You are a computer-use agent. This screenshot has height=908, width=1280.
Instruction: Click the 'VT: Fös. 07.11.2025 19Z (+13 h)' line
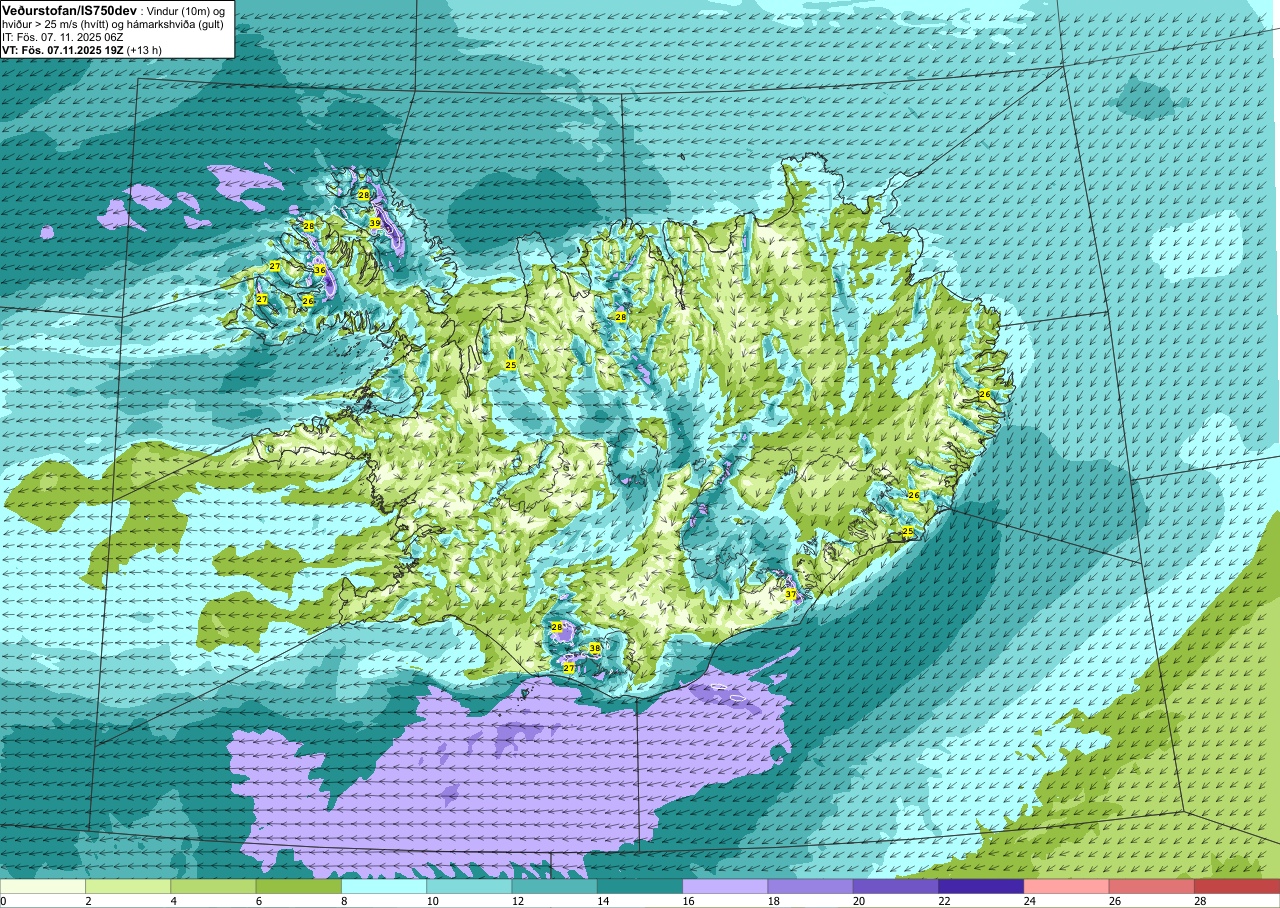82,49
